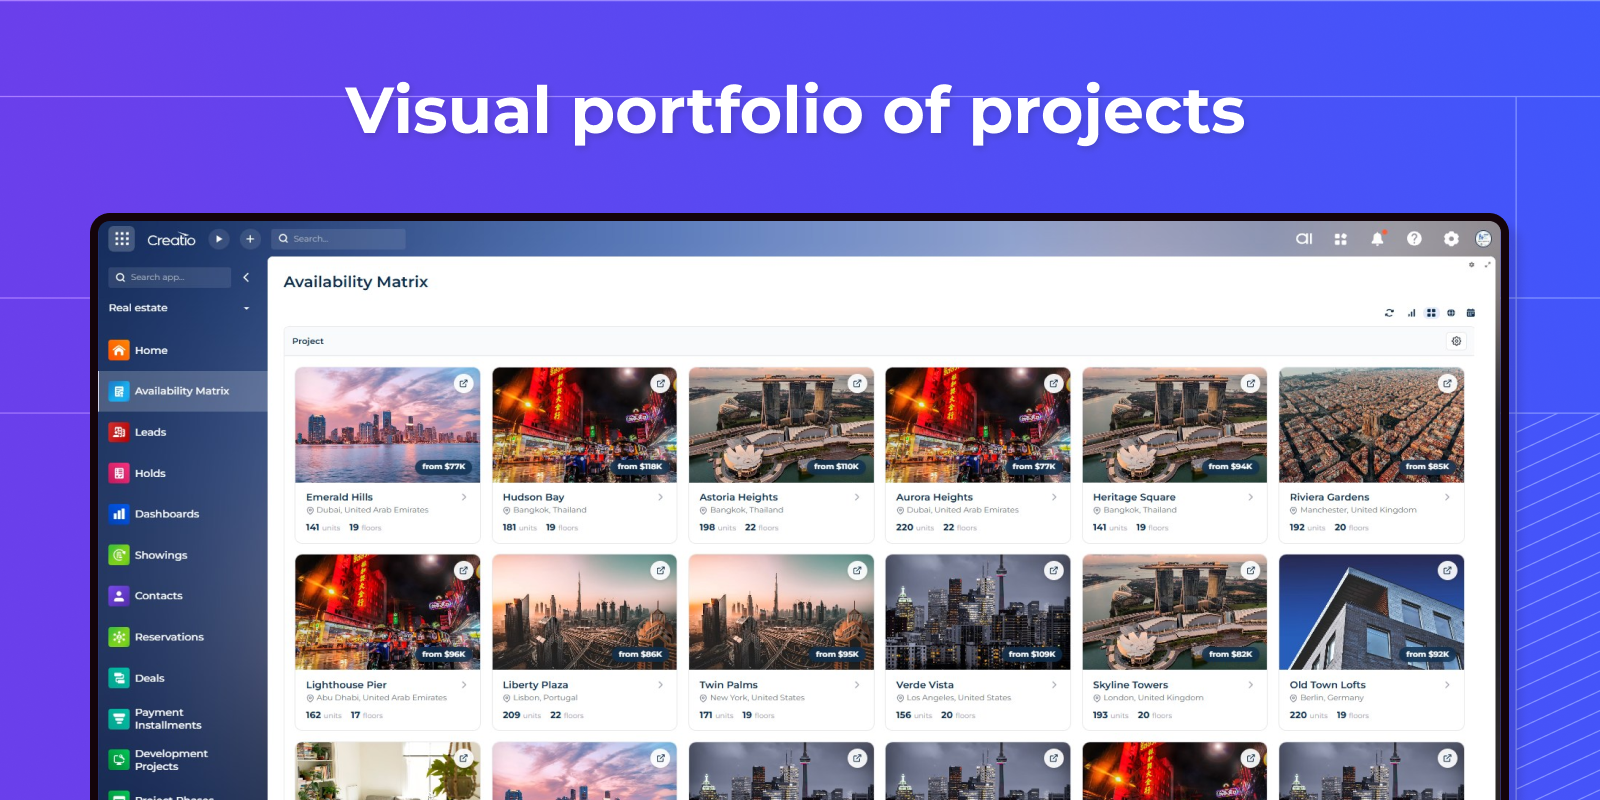The height and width of the screenshot is (800, 1600).
Task: Open Verde Vista card in new window
Action: pyautogui.click(x=1053, y=570)
